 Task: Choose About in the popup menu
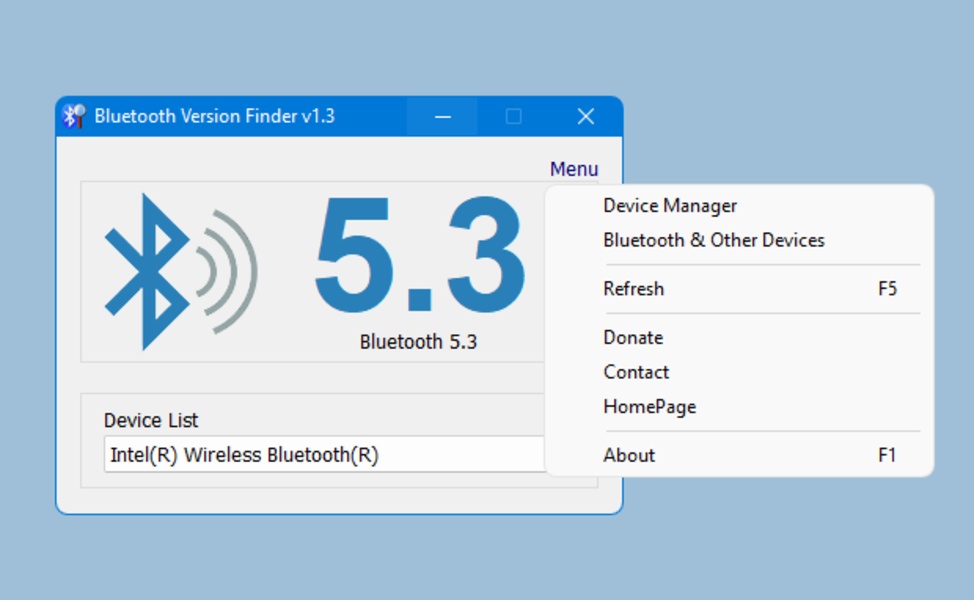tap(629, 455)
